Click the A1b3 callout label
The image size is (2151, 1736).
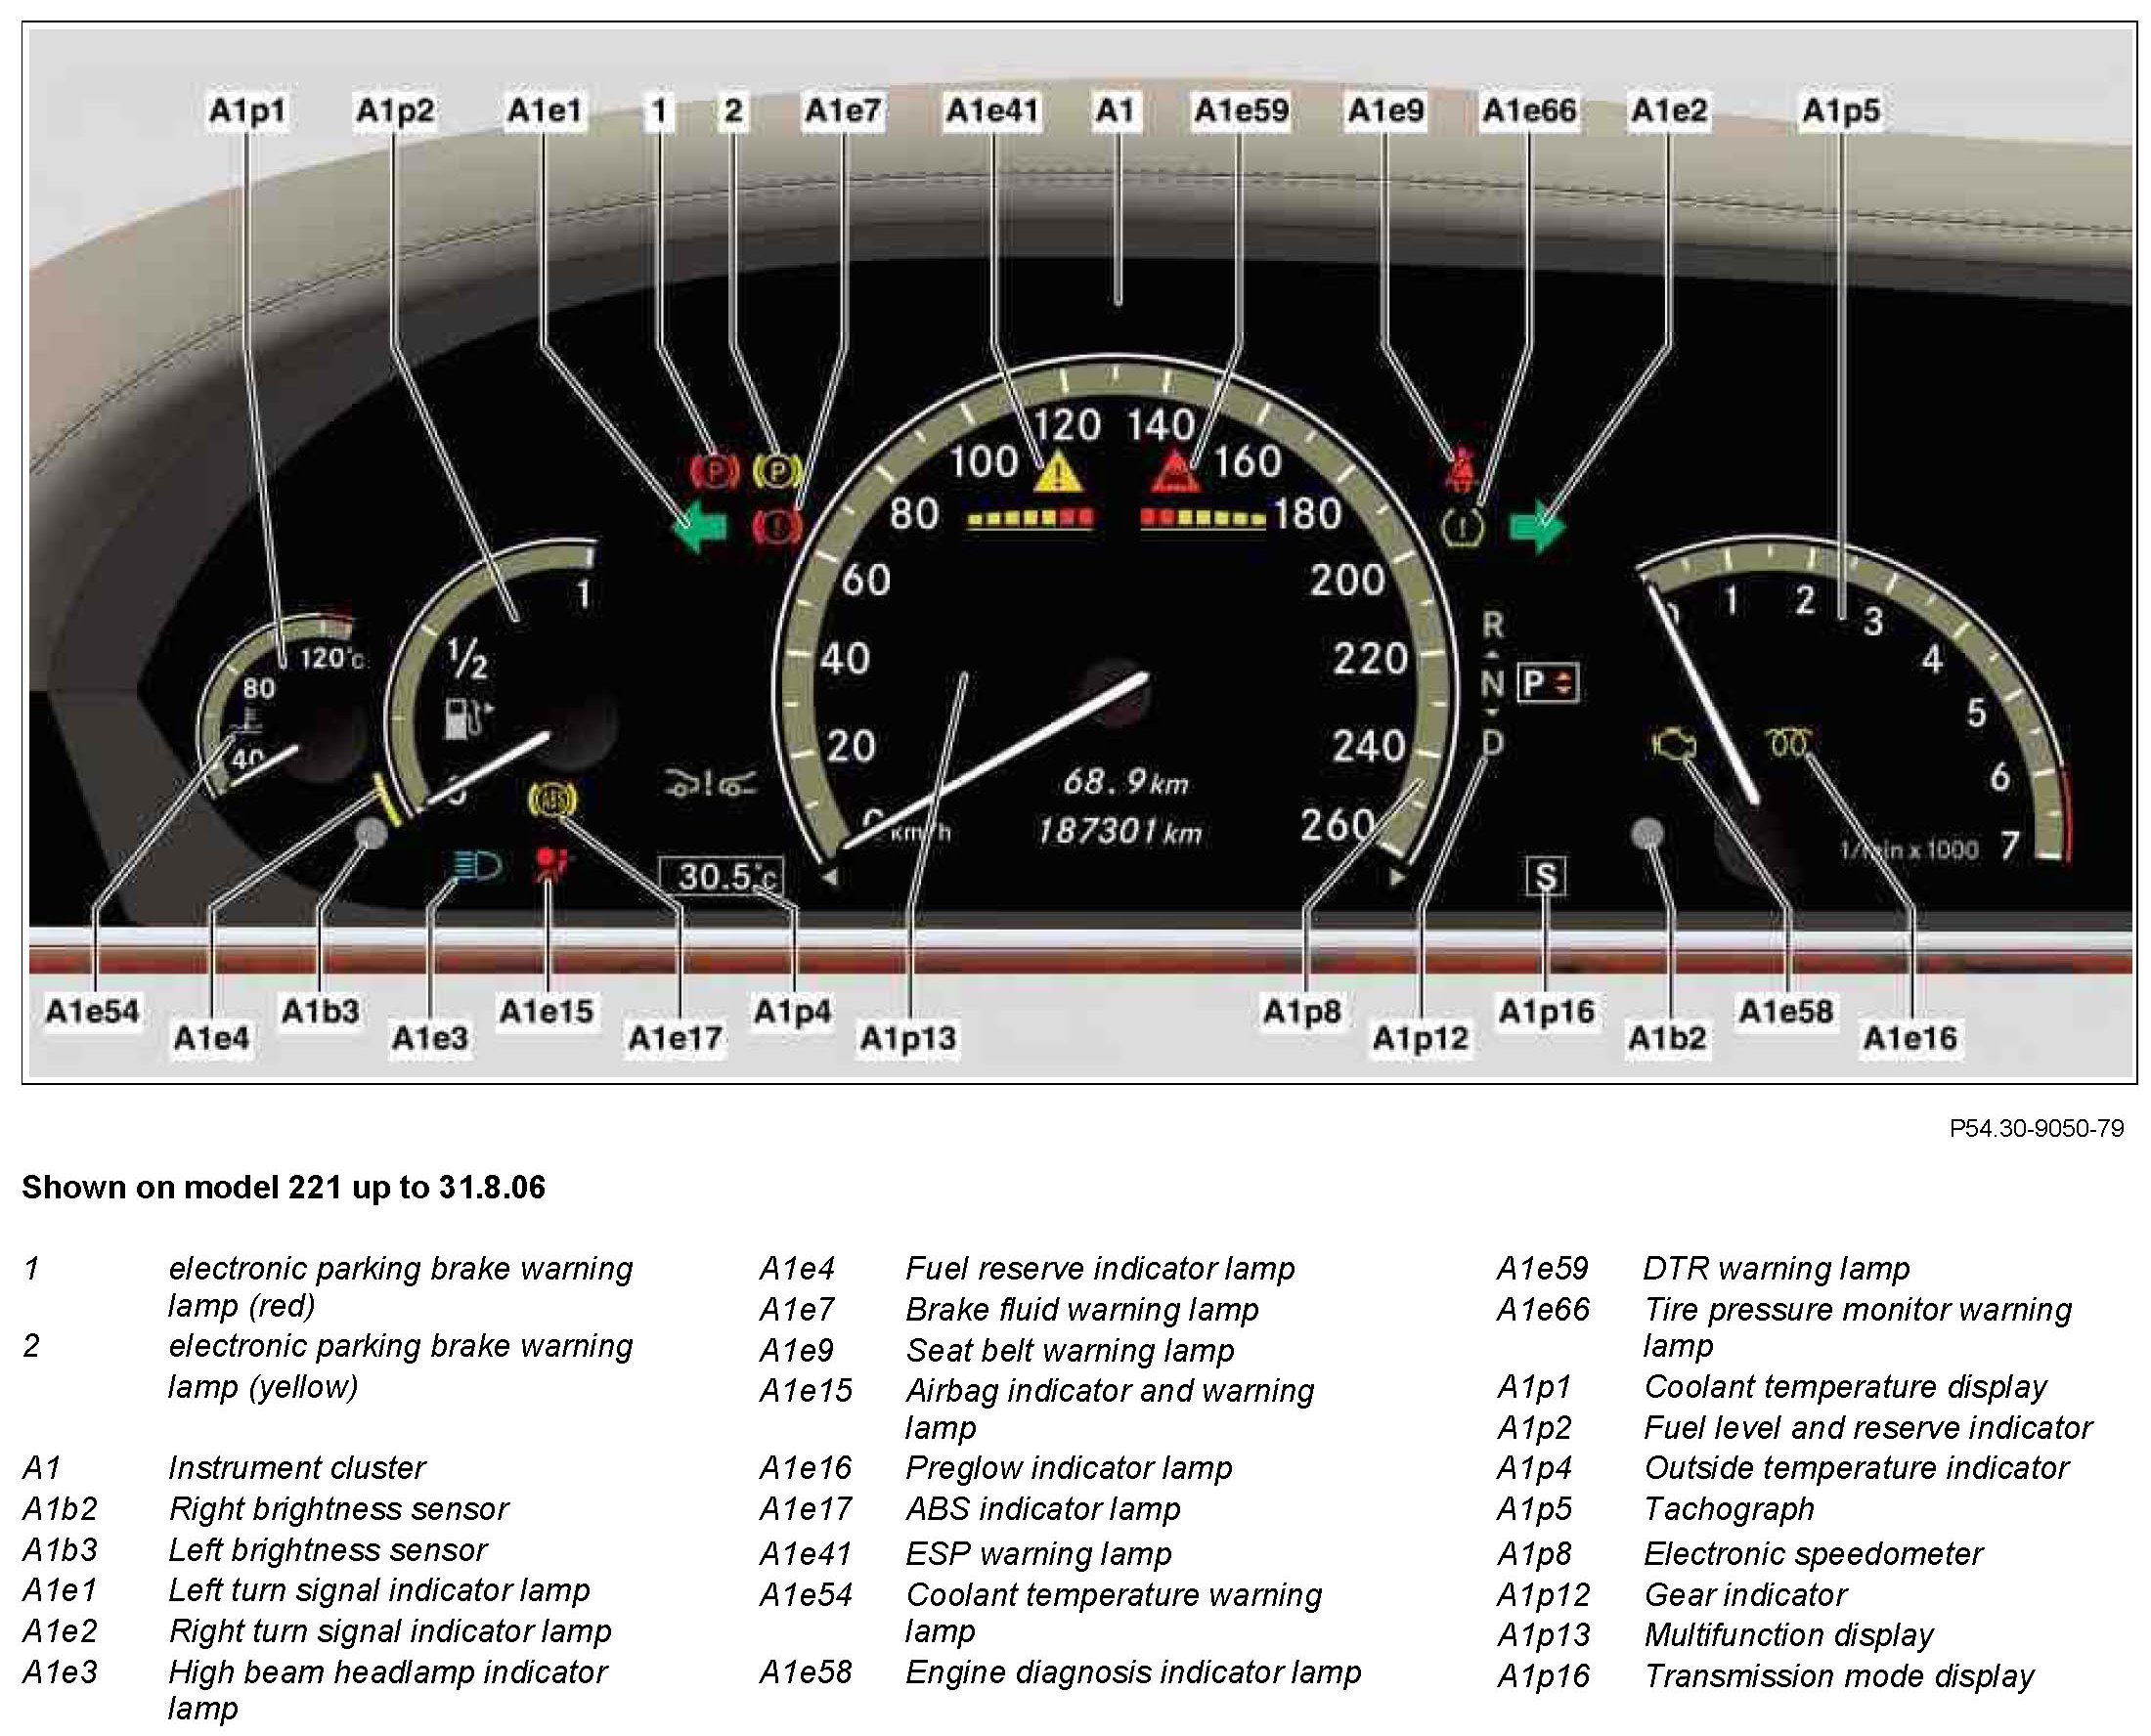(x=320, y=1011)
